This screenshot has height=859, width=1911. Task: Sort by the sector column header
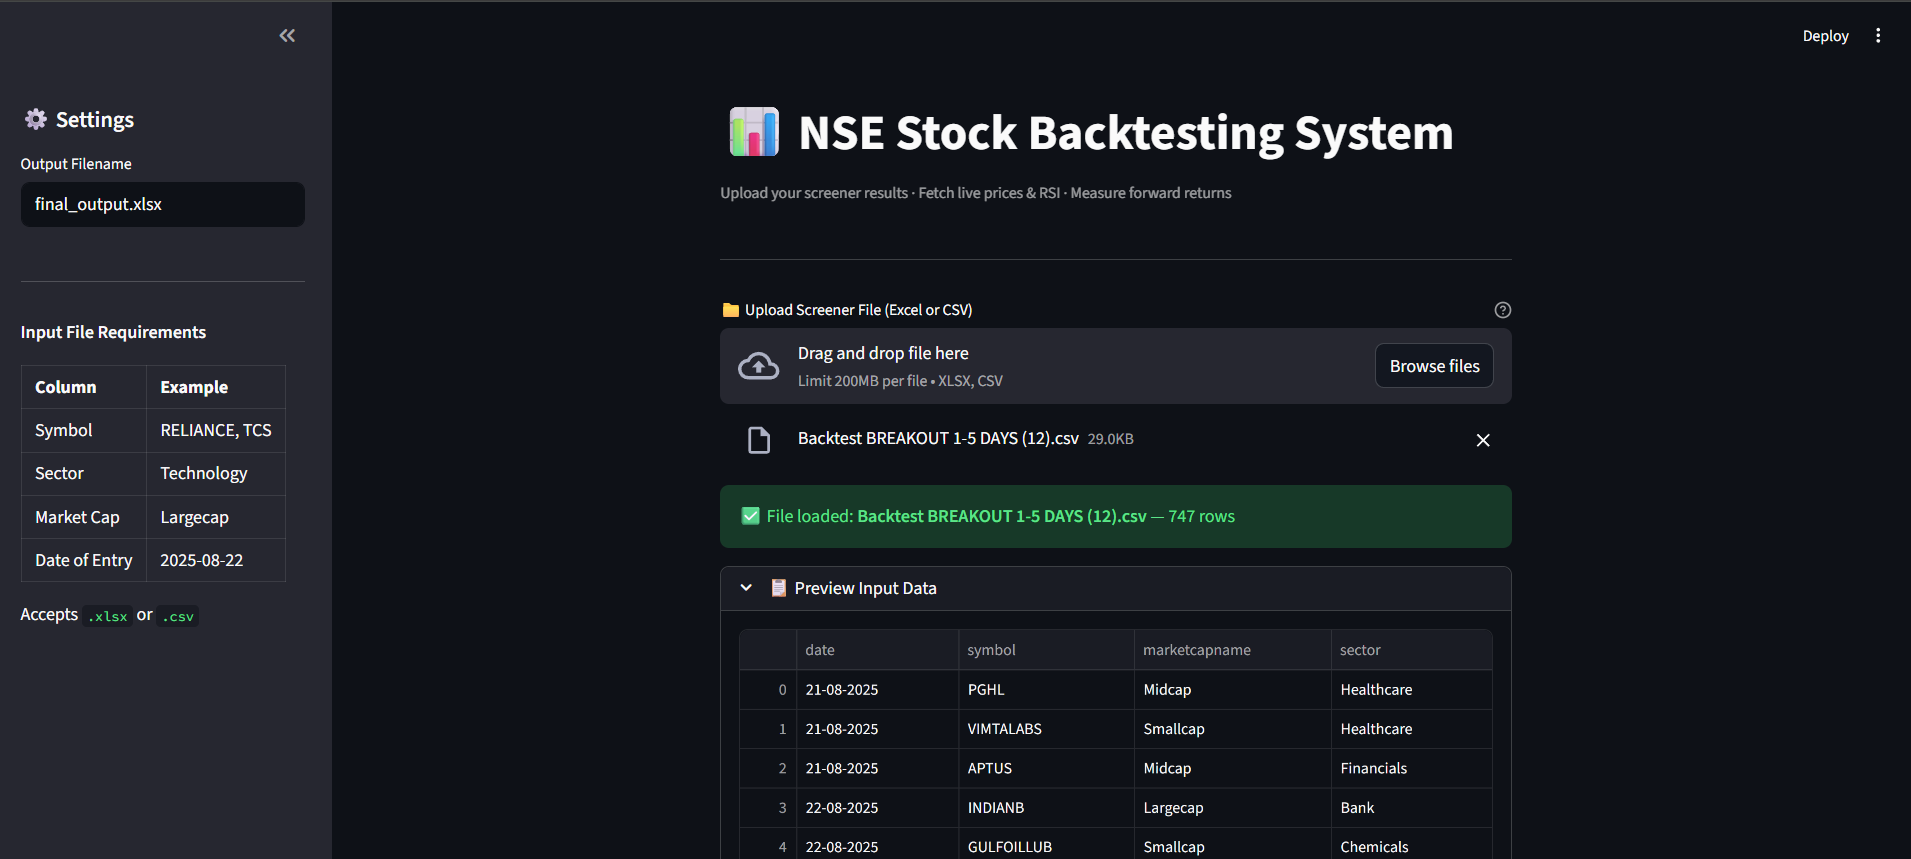(x=1411, y=650)
